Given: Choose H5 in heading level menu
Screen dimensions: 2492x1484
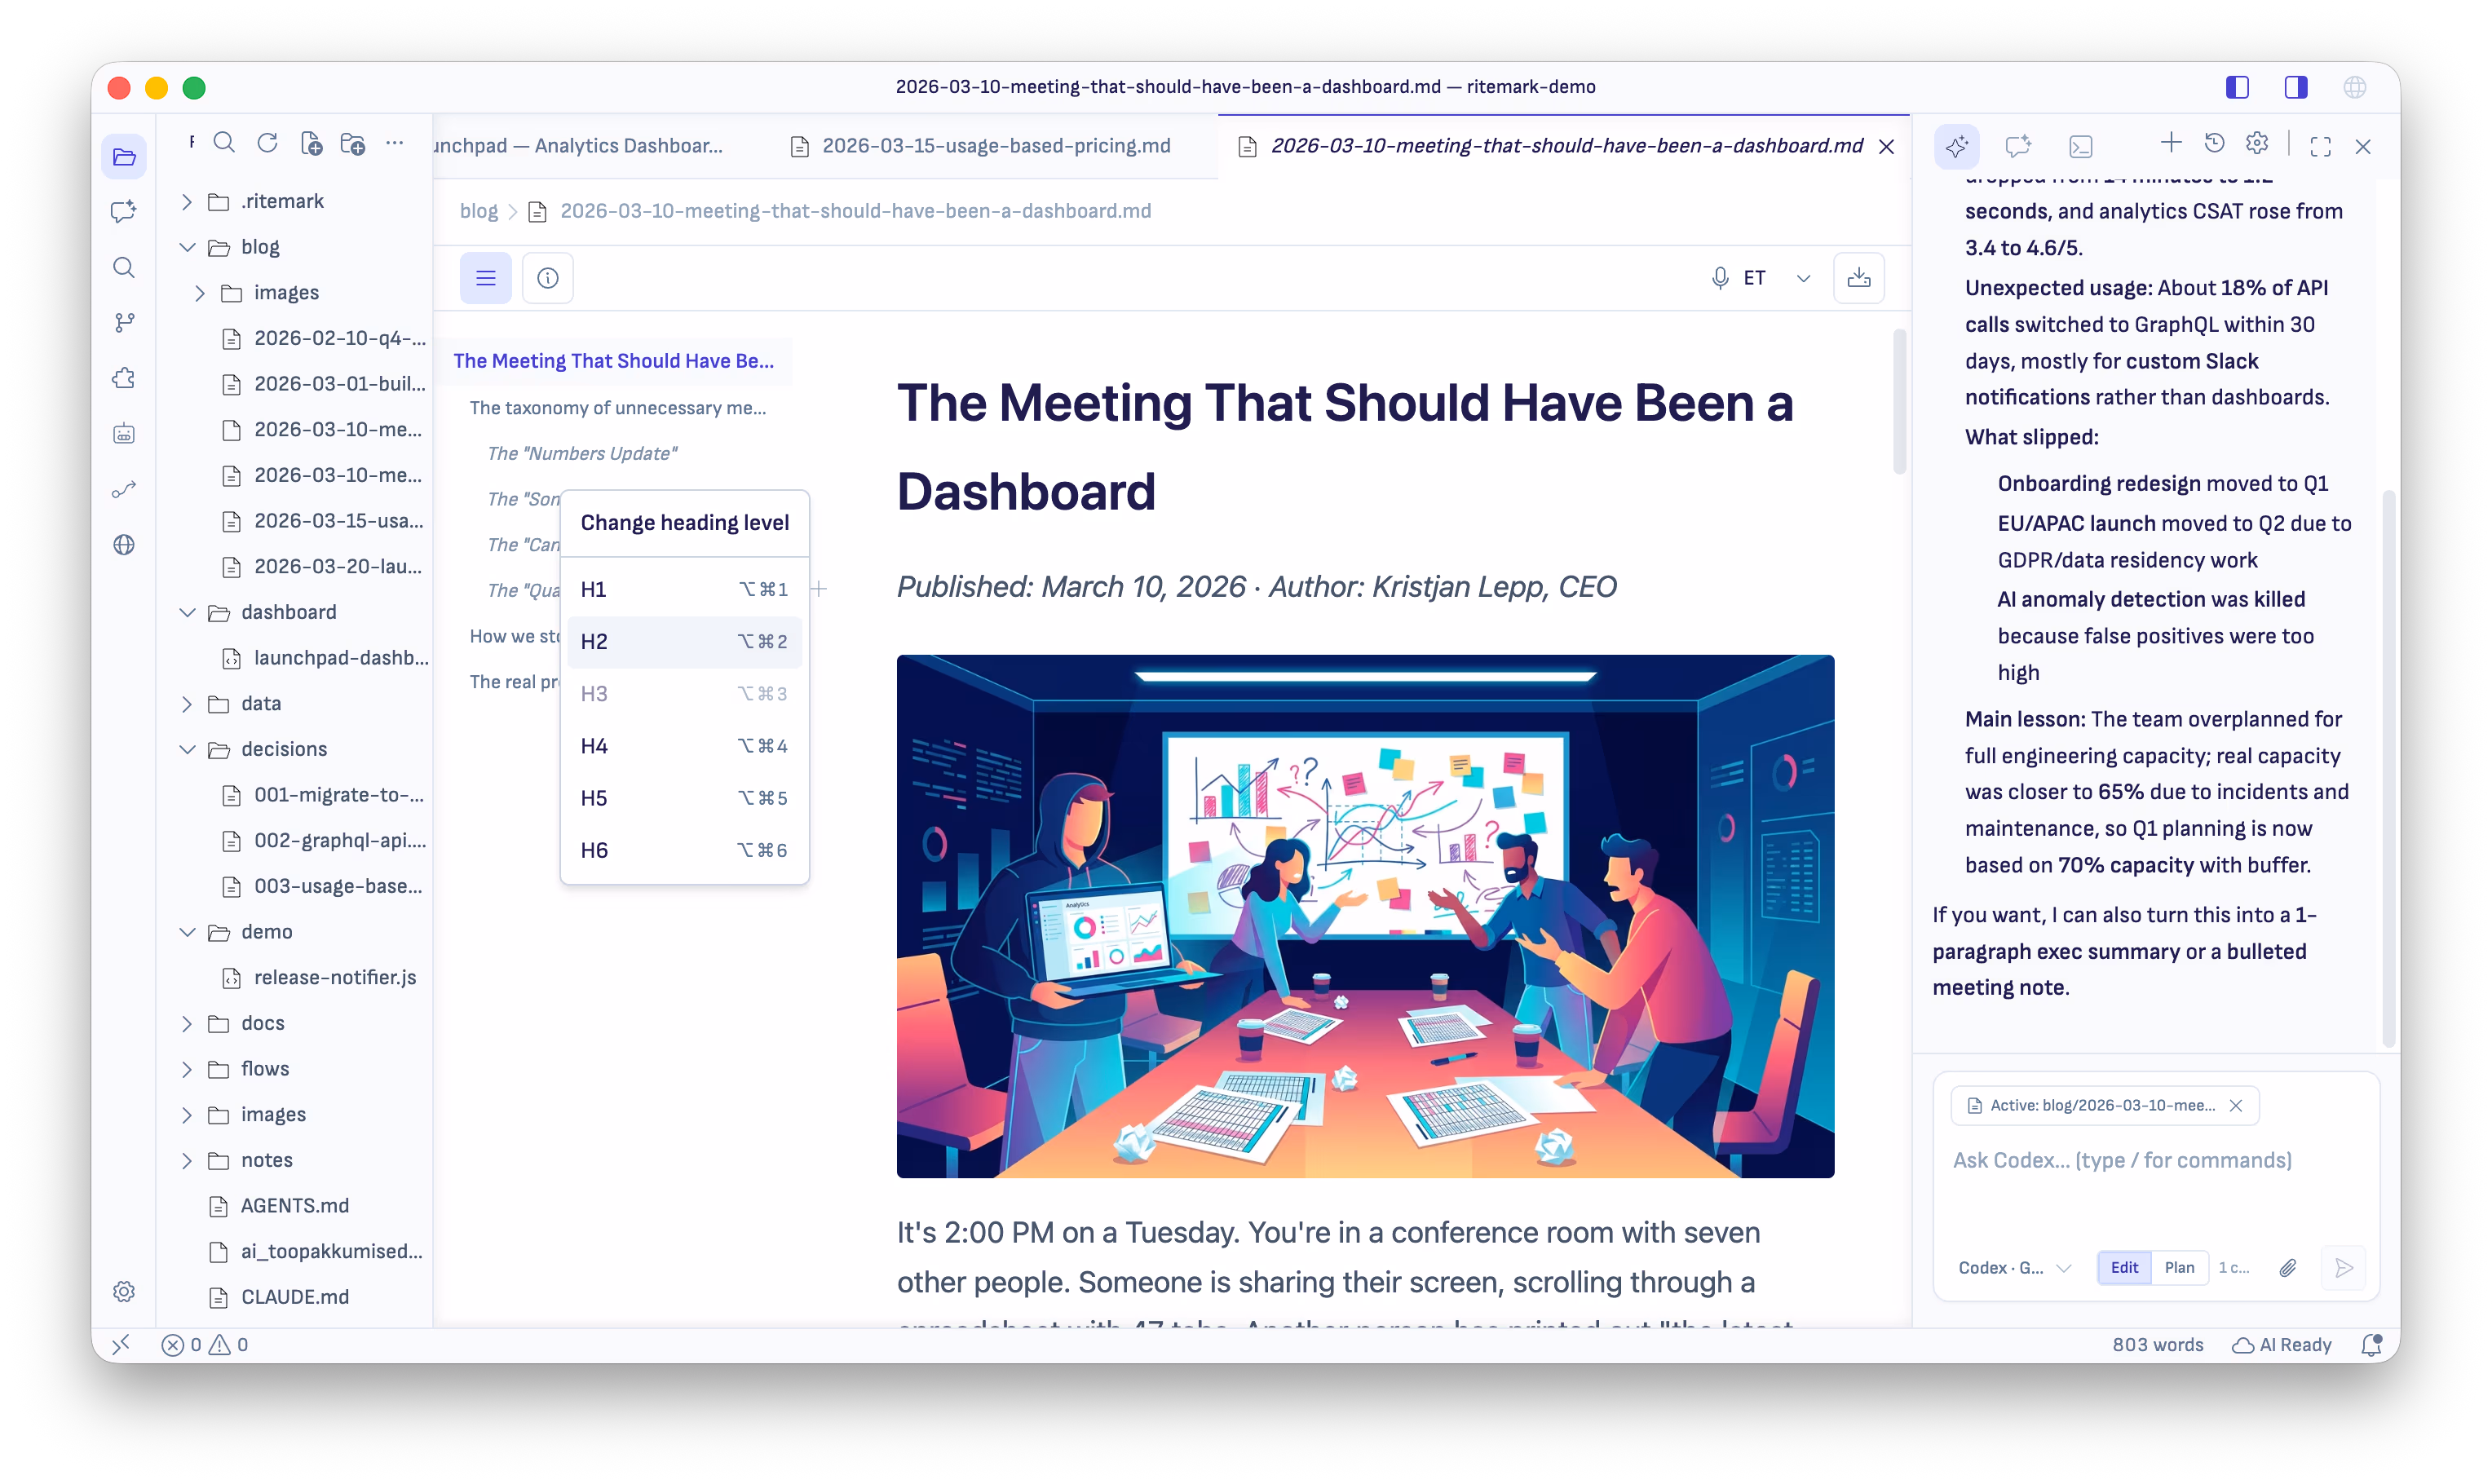Looking at the screenshot, I should [x=684, y=798].
